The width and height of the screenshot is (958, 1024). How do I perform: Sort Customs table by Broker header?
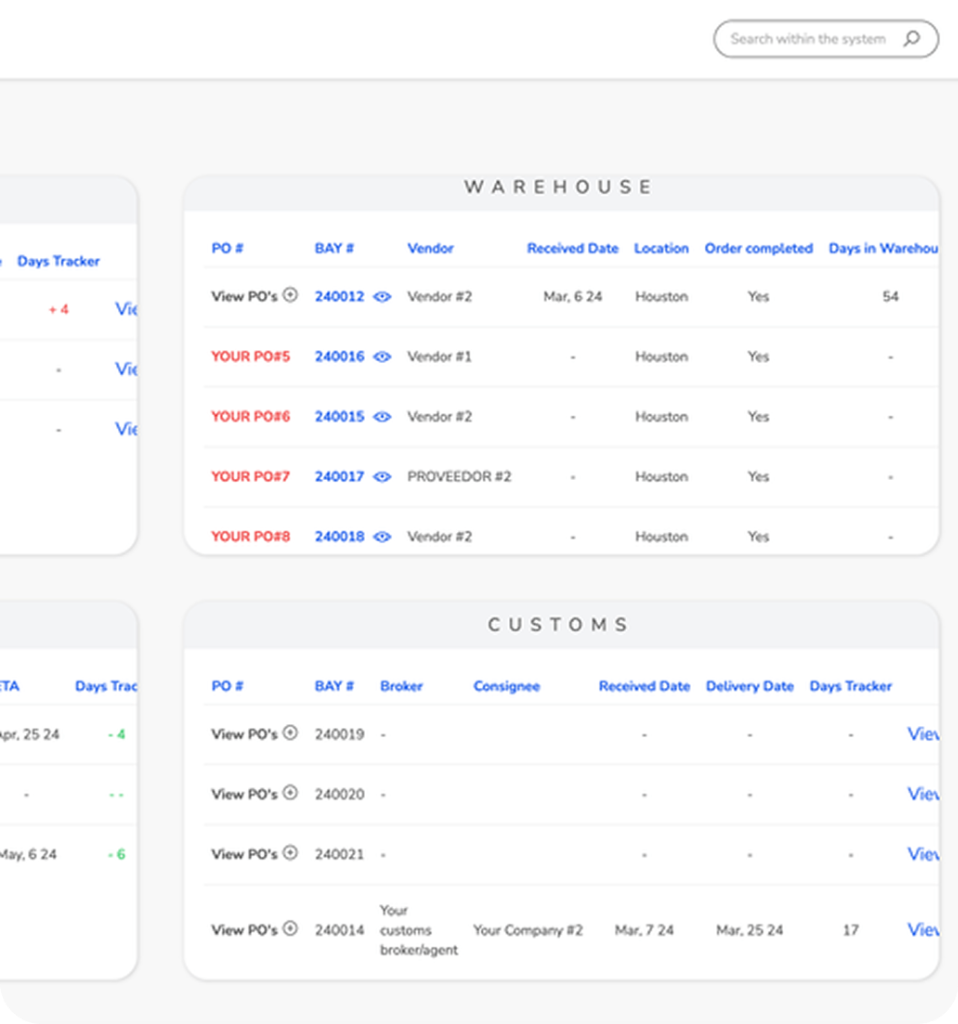(402, 686)
